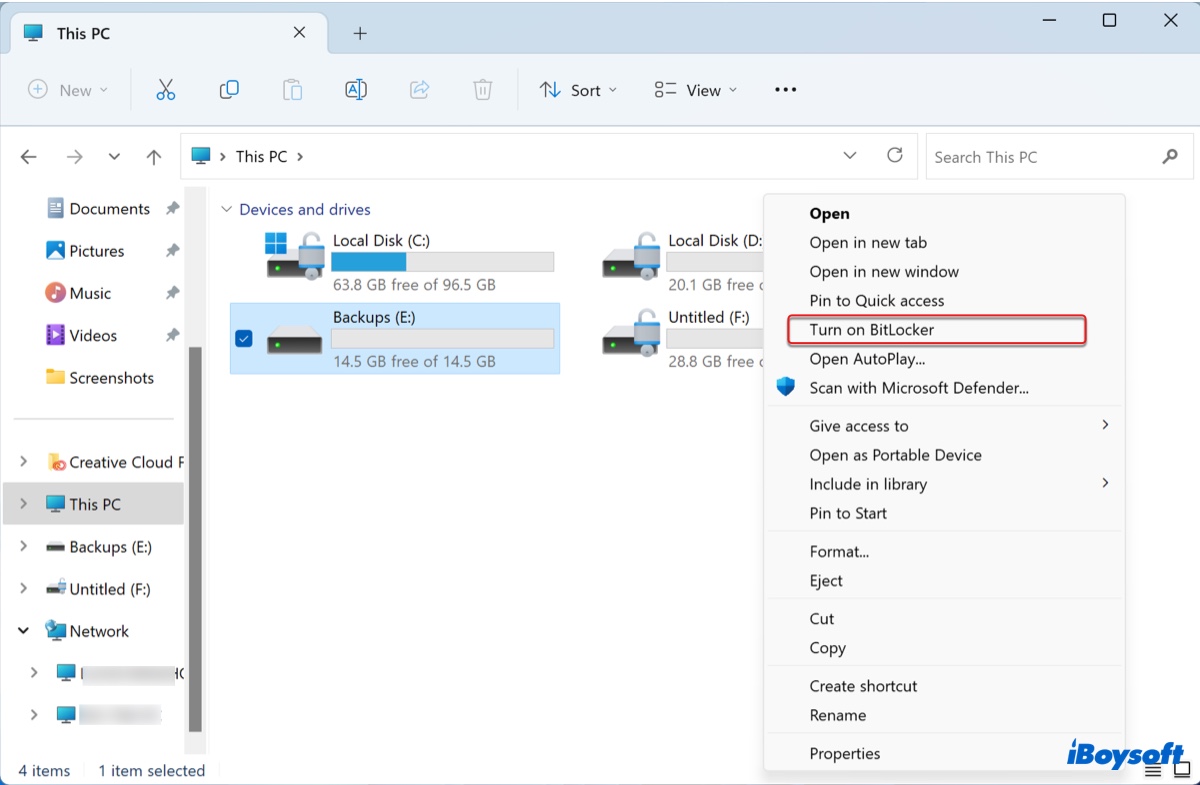Open the View dropdown
Image resolution: width=1200 pixels, height=785 pixels.
pos(694,90)
